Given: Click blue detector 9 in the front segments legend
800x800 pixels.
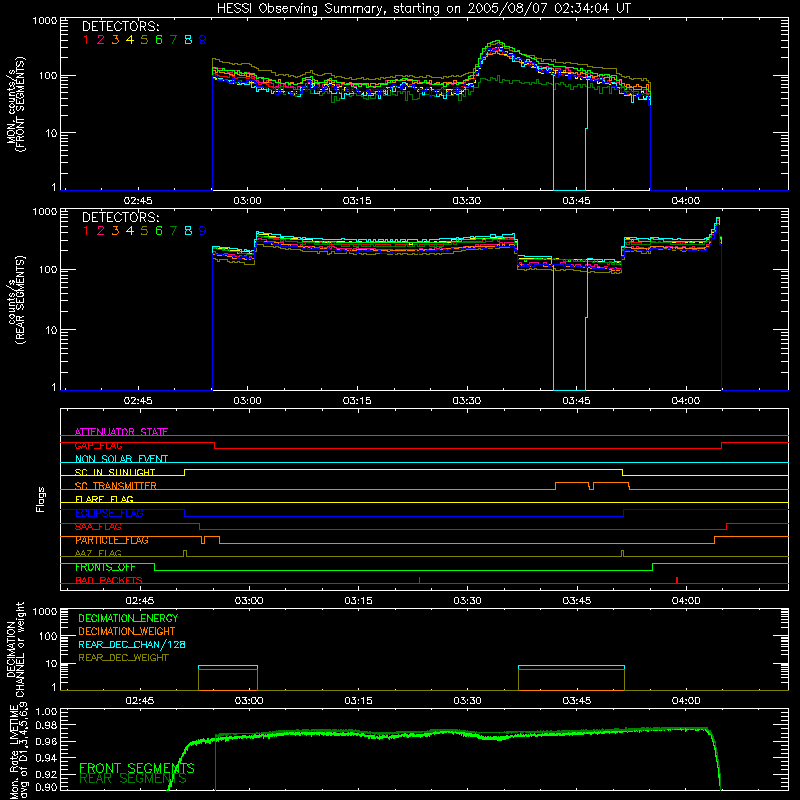Looking at the screenshot, I should point(203,40).
